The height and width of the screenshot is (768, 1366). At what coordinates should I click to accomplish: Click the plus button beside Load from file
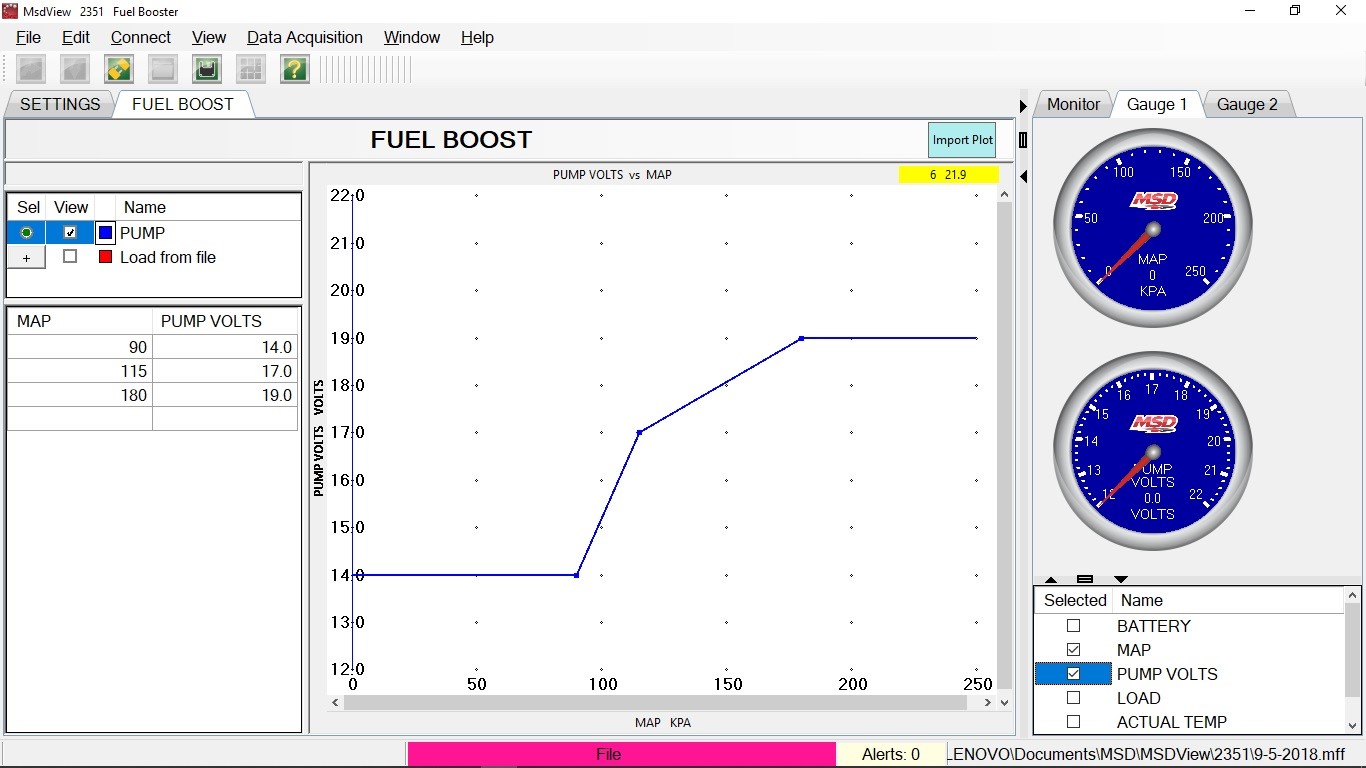point(26,258)
